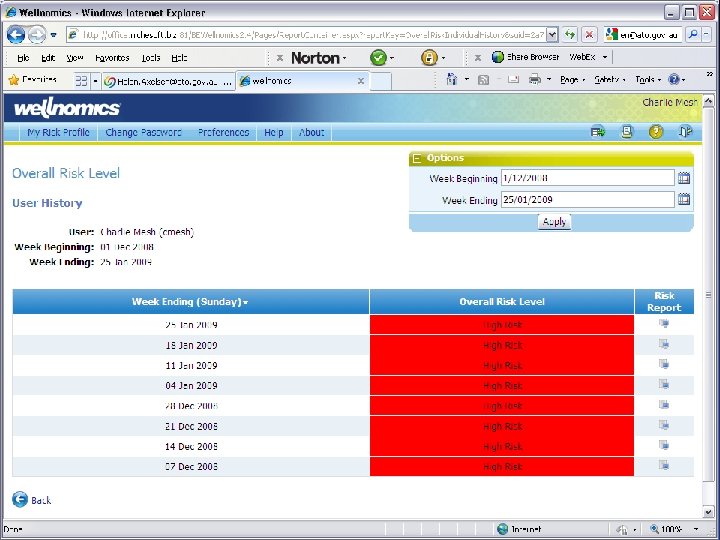720x540 pixels.
Task: Collapse the Options panel
Action: click(x=417, y=158)
